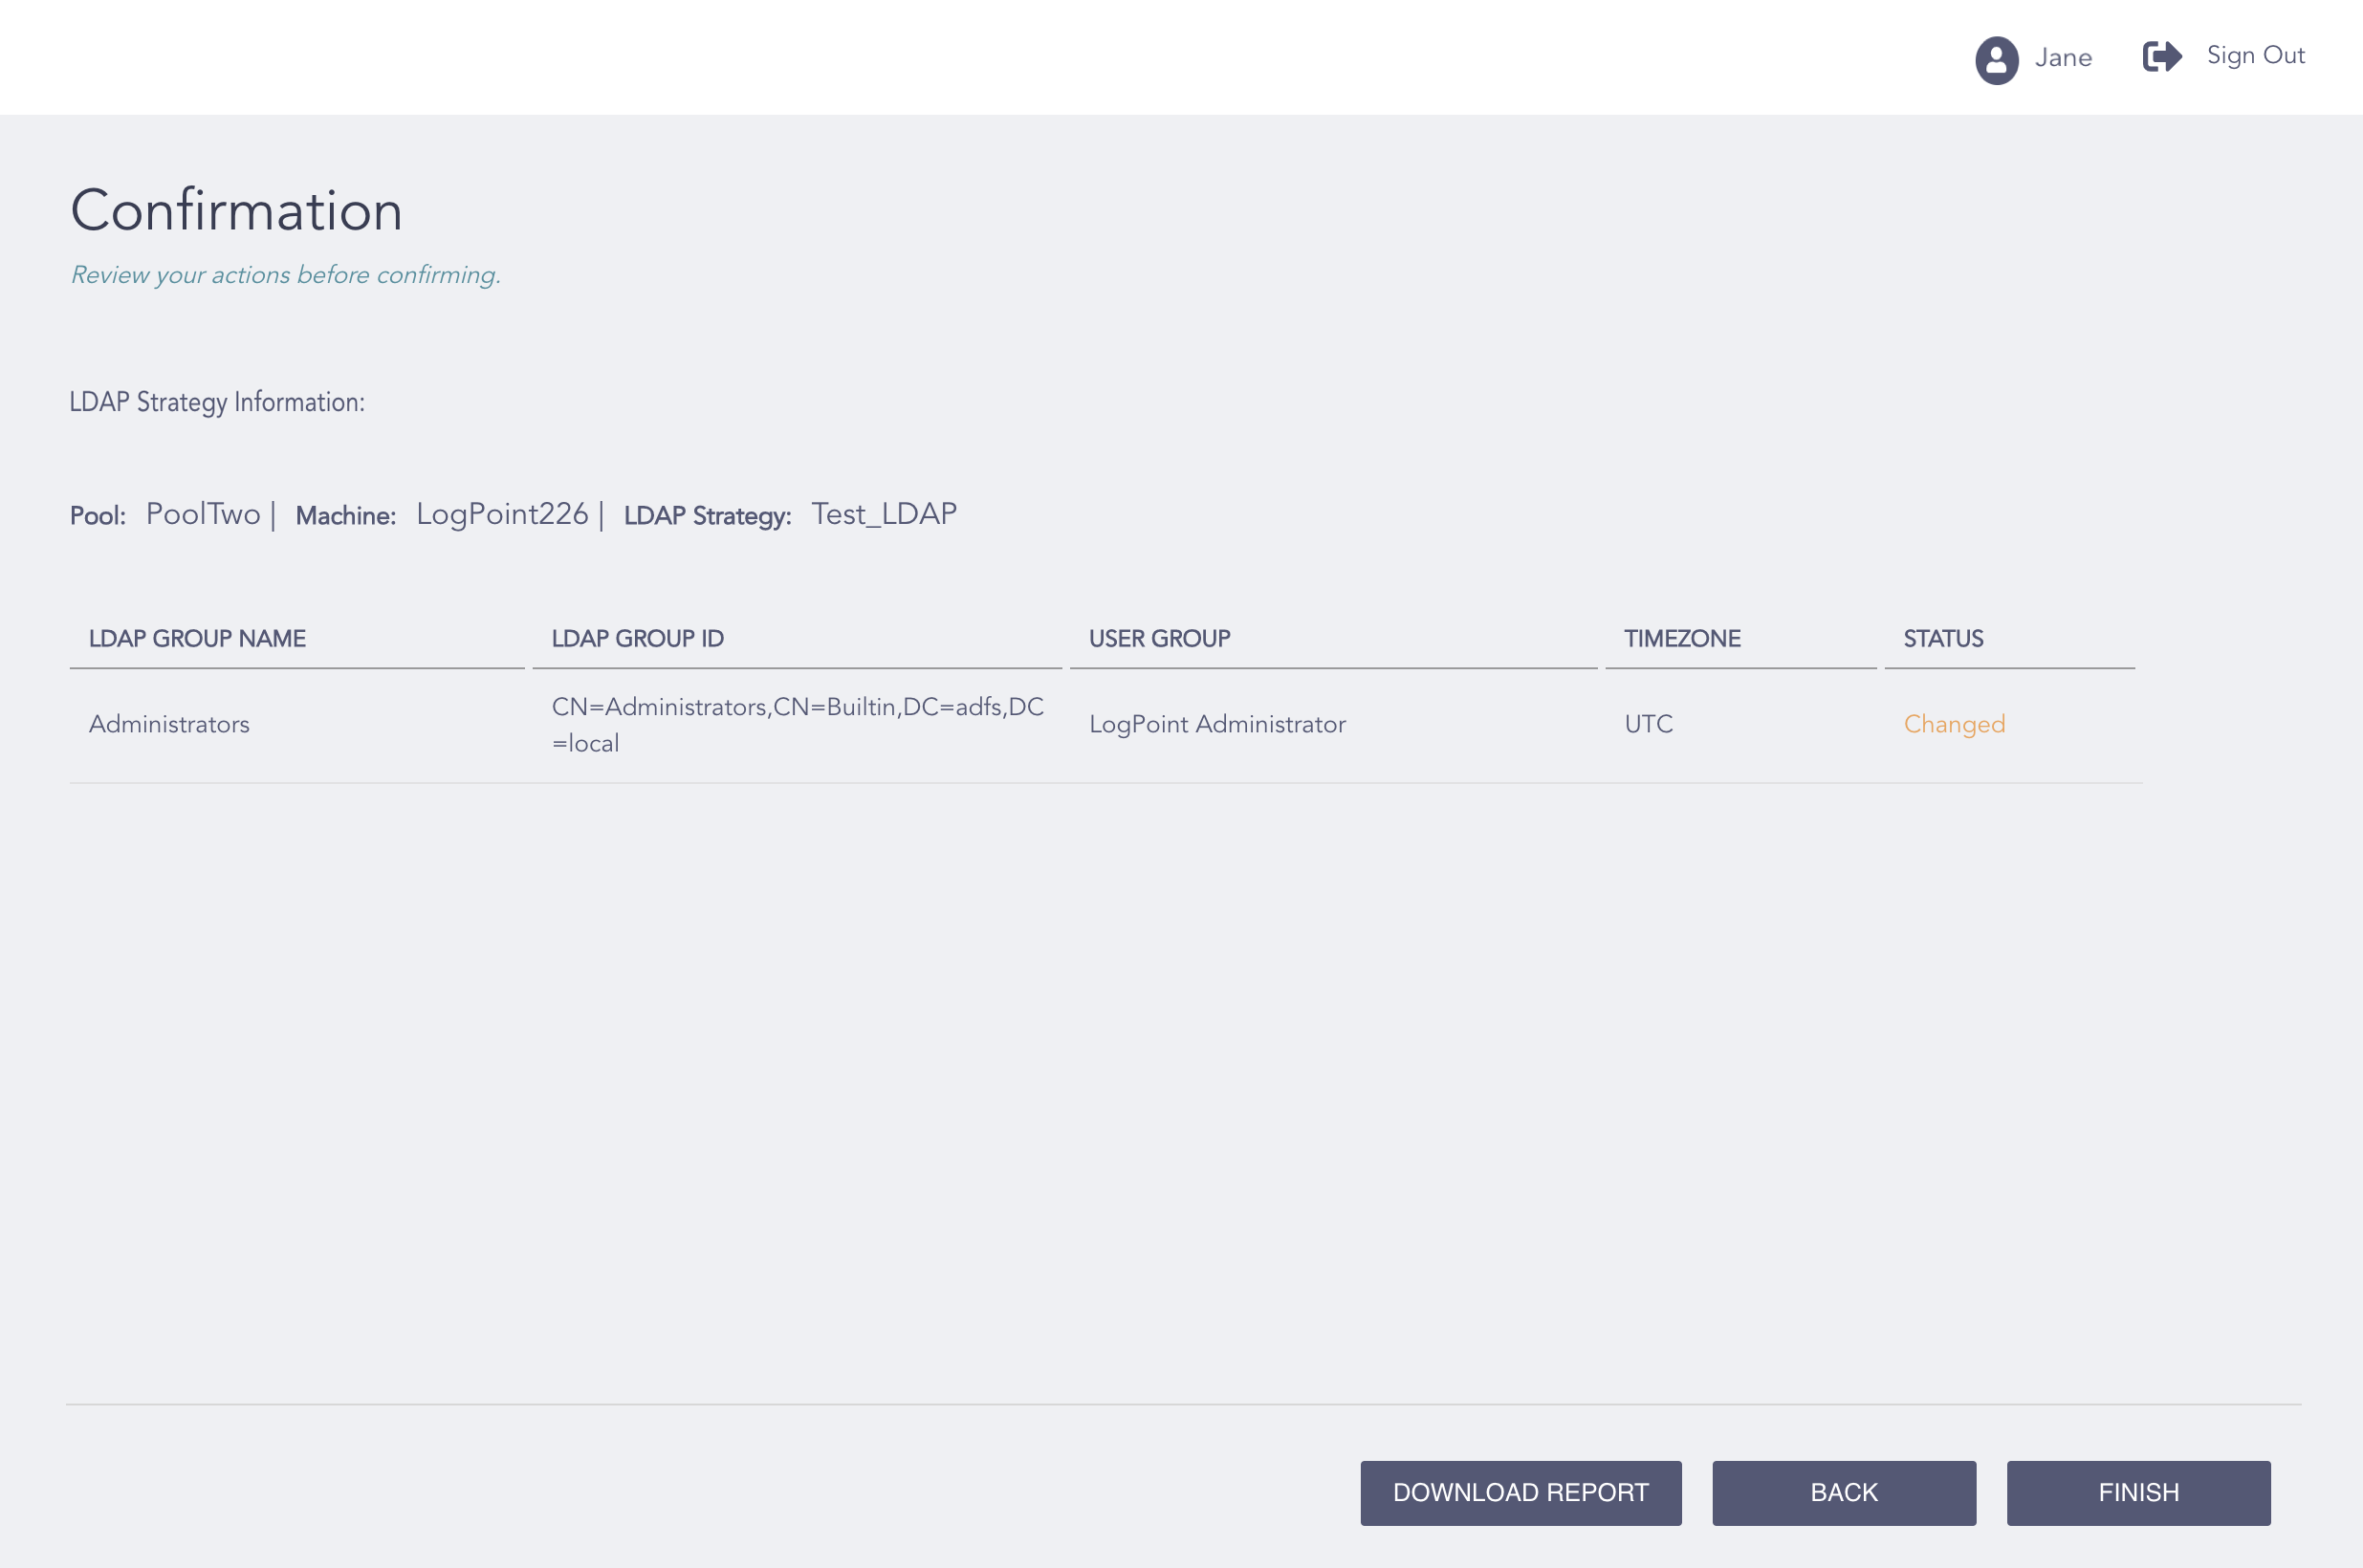Sort by the TIMEZONE column header

point(1682,638)
